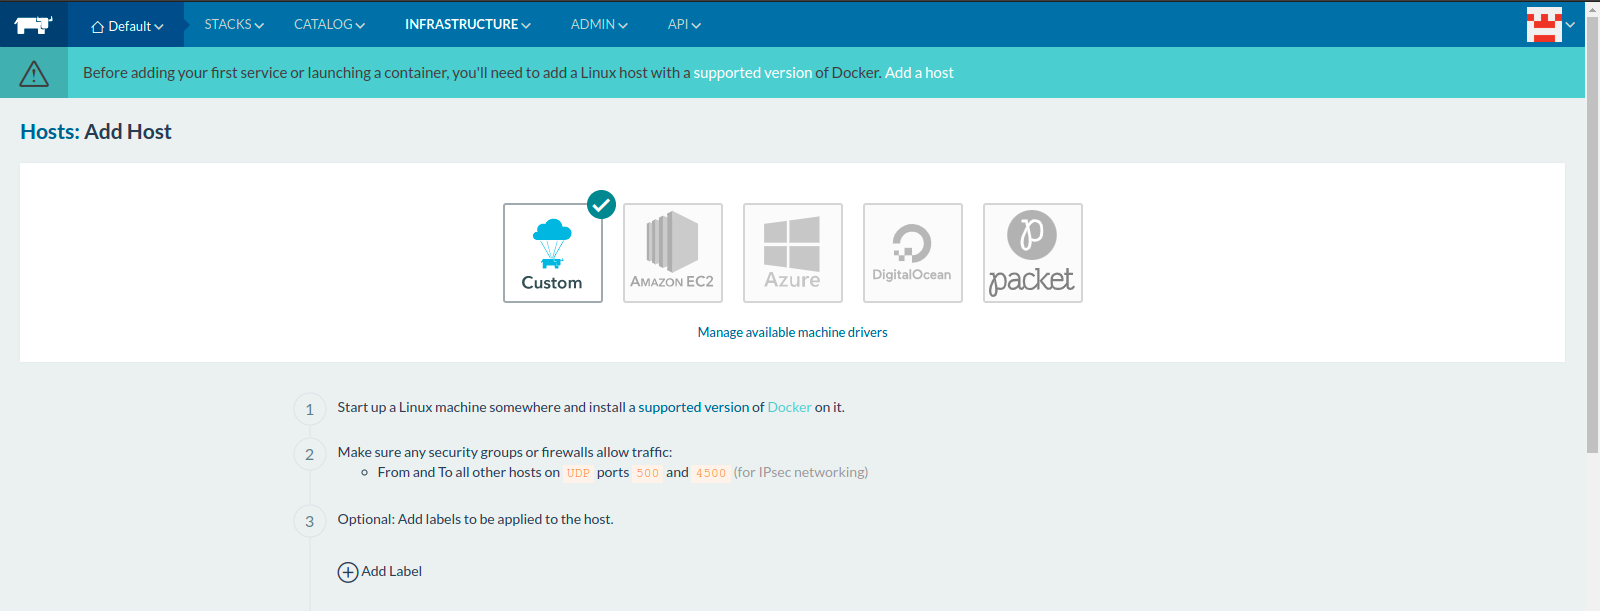Screen dimensions: 1600x611
Task: Open the INFRASTRUCTURE menu
Action: (x=467, y=24)
